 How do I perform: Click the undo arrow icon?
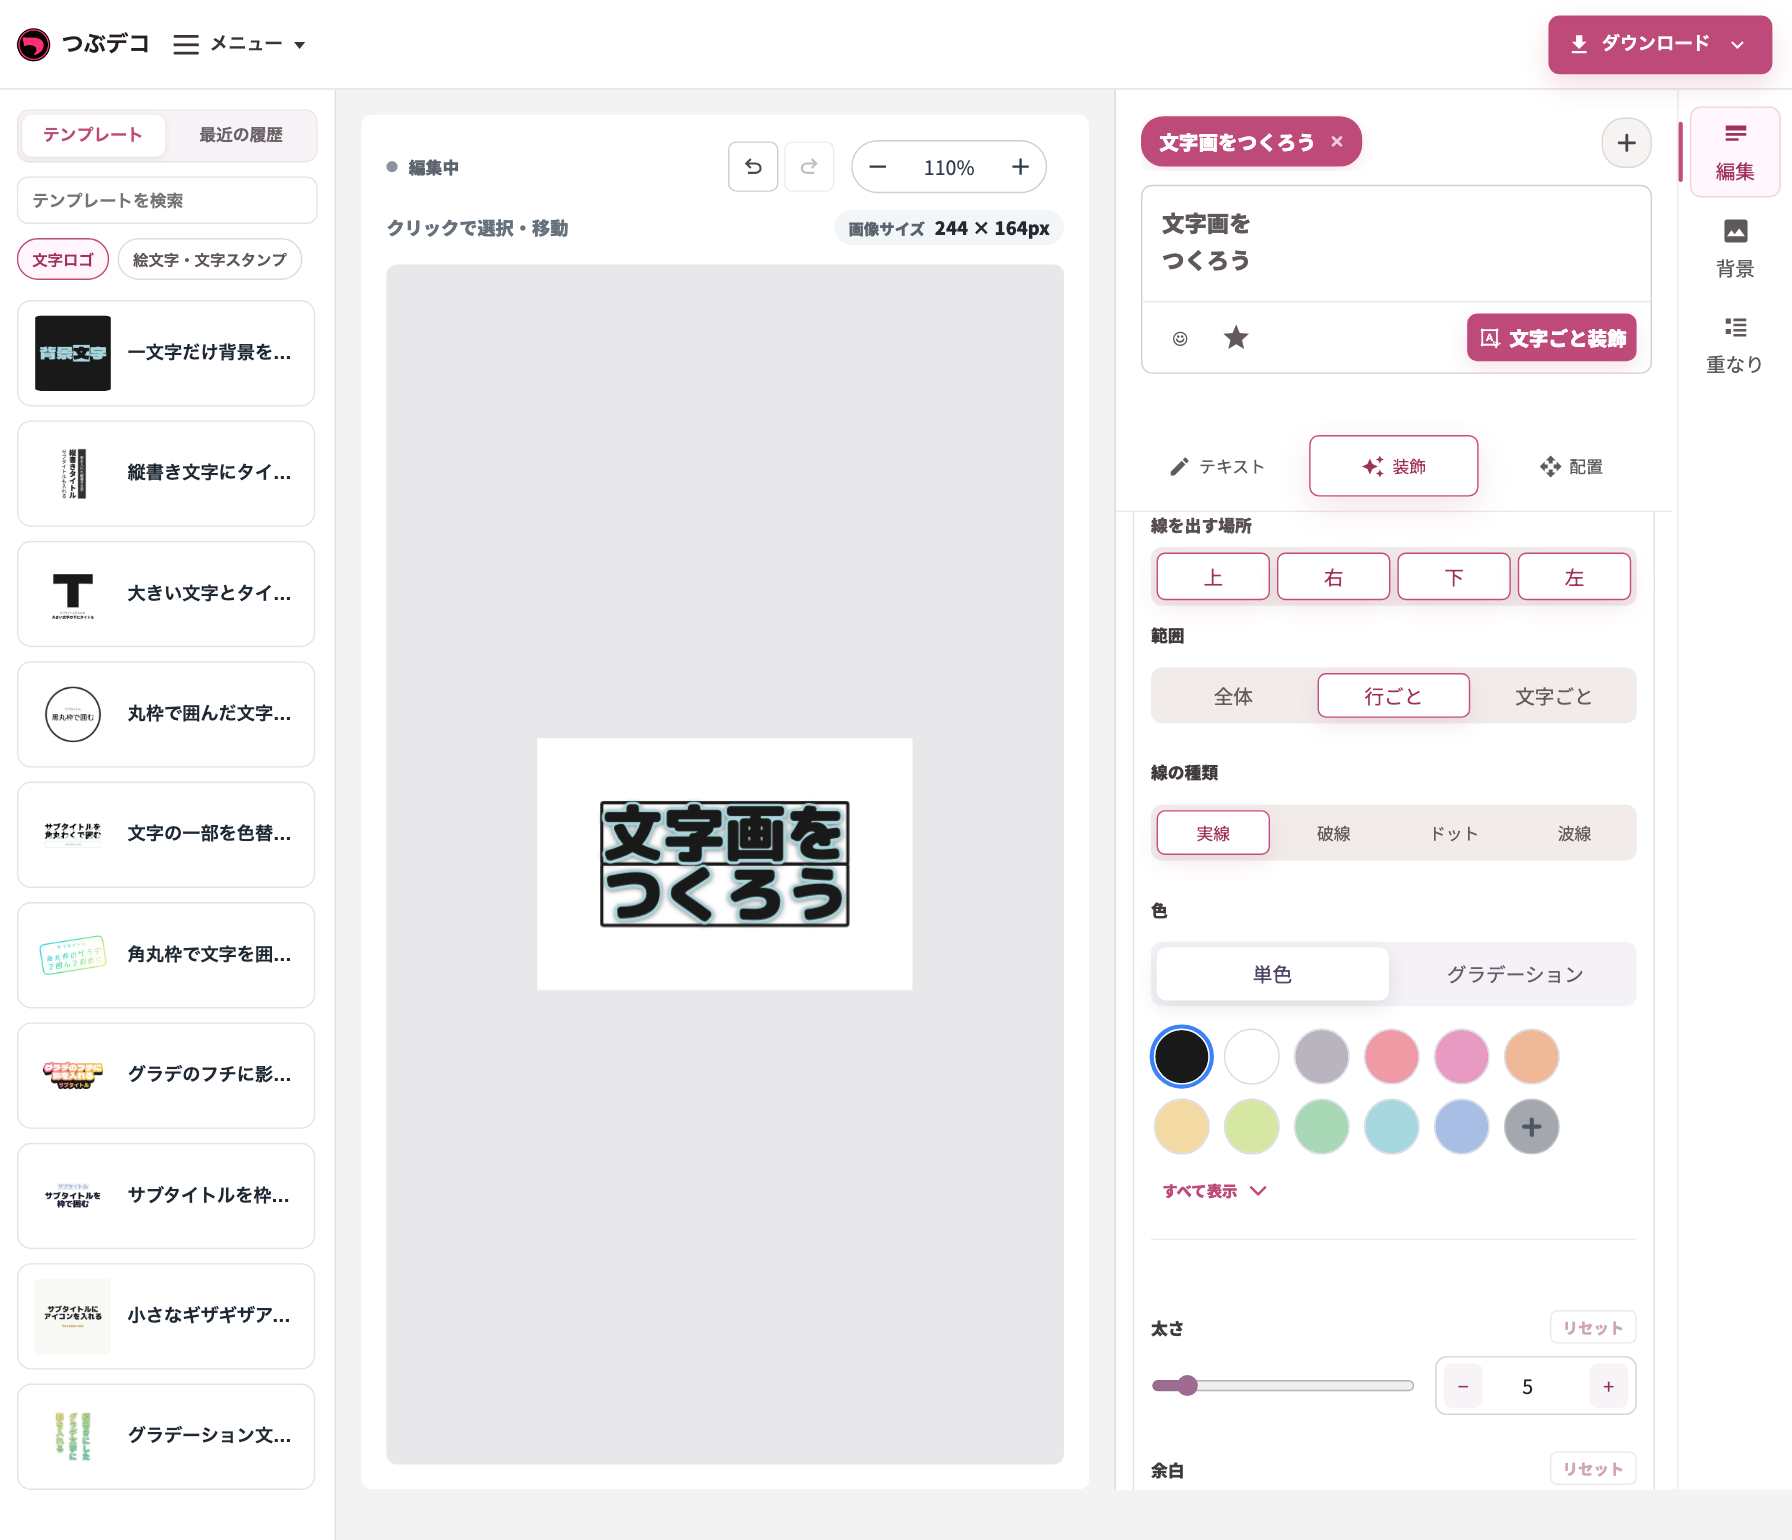(753, 167)
